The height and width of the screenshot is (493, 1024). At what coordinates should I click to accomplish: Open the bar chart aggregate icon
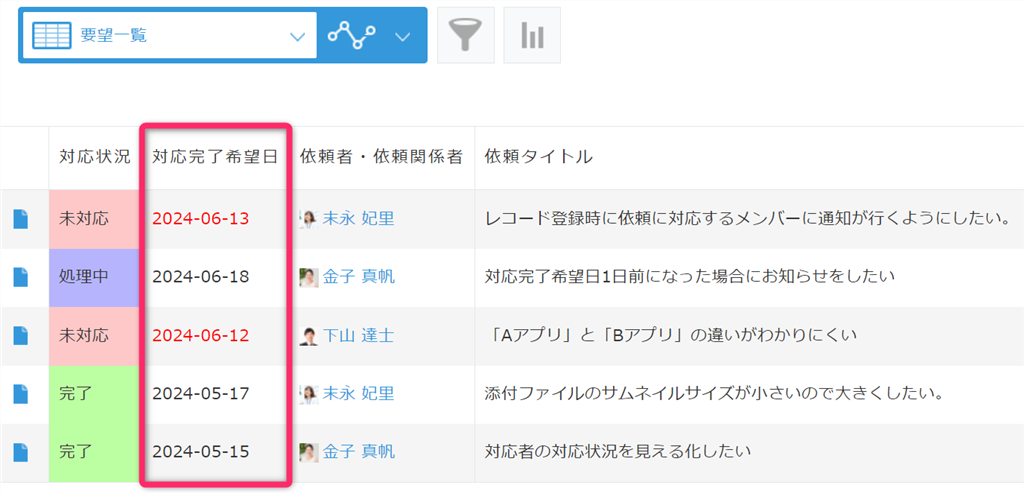click(x=532, y=36)
